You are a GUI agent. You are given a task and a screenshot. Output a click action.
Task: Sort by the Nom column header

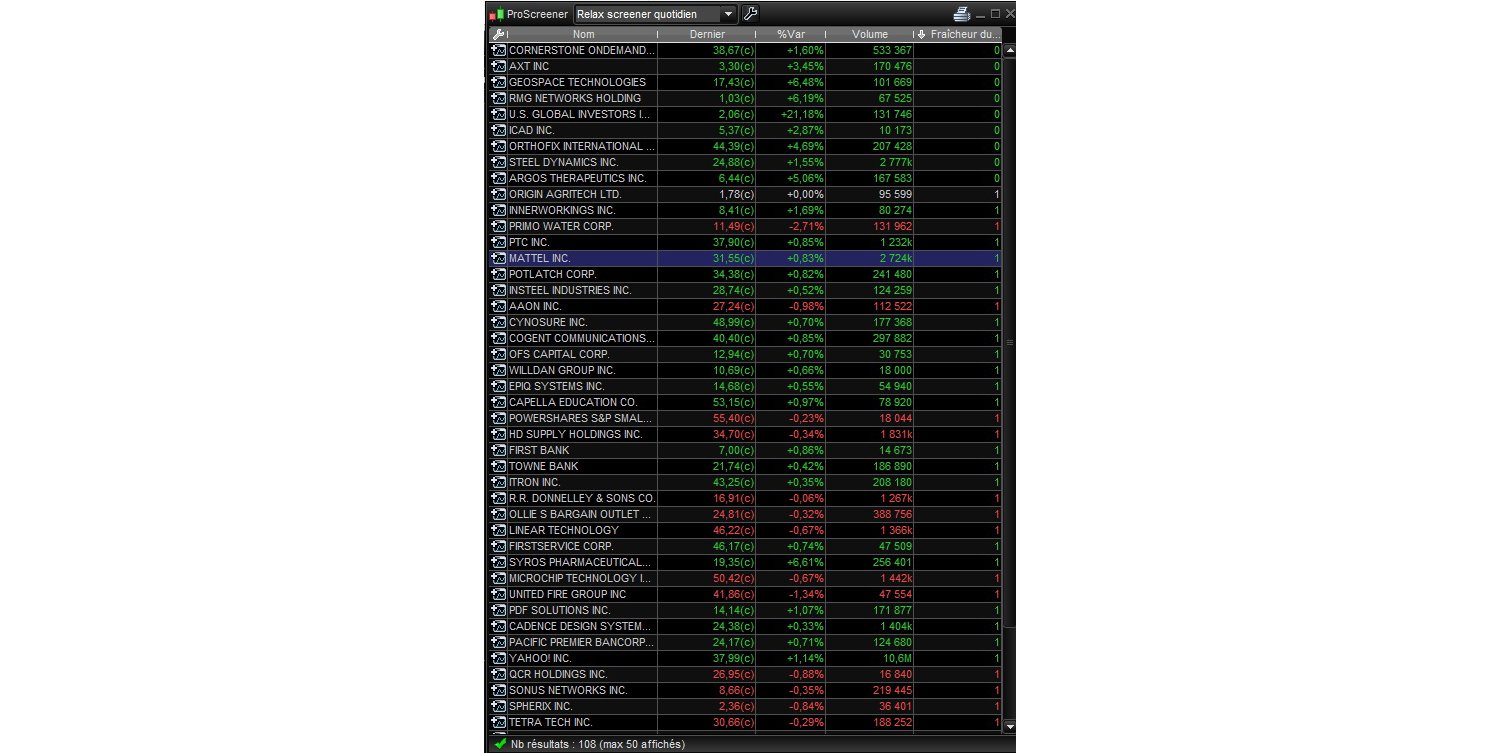coord(583,34)
